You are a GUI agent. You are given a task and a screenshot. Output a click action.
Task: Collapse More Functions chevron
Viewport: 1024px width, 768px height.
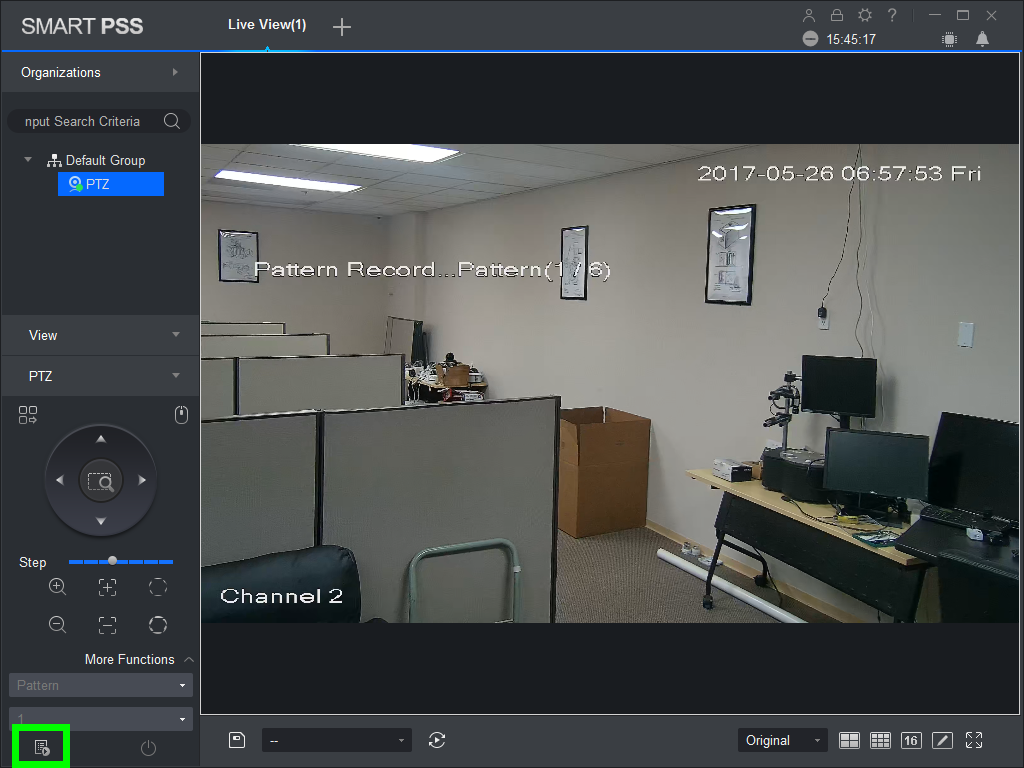189,660
